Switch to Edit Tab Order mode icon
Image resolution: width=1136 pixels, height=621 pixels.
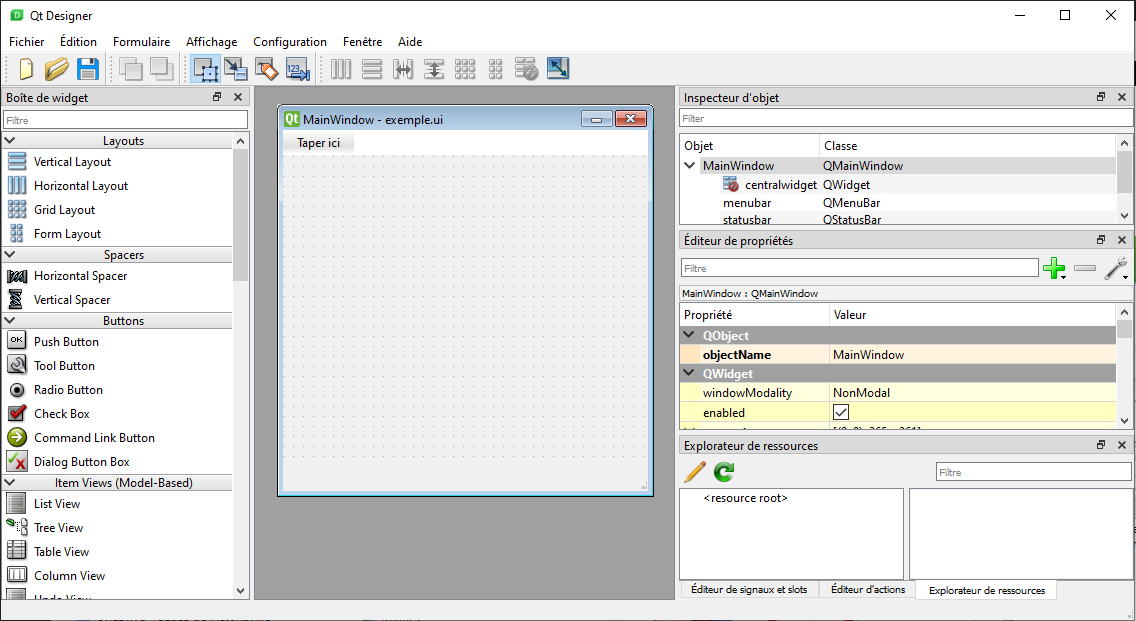[298, 69]
